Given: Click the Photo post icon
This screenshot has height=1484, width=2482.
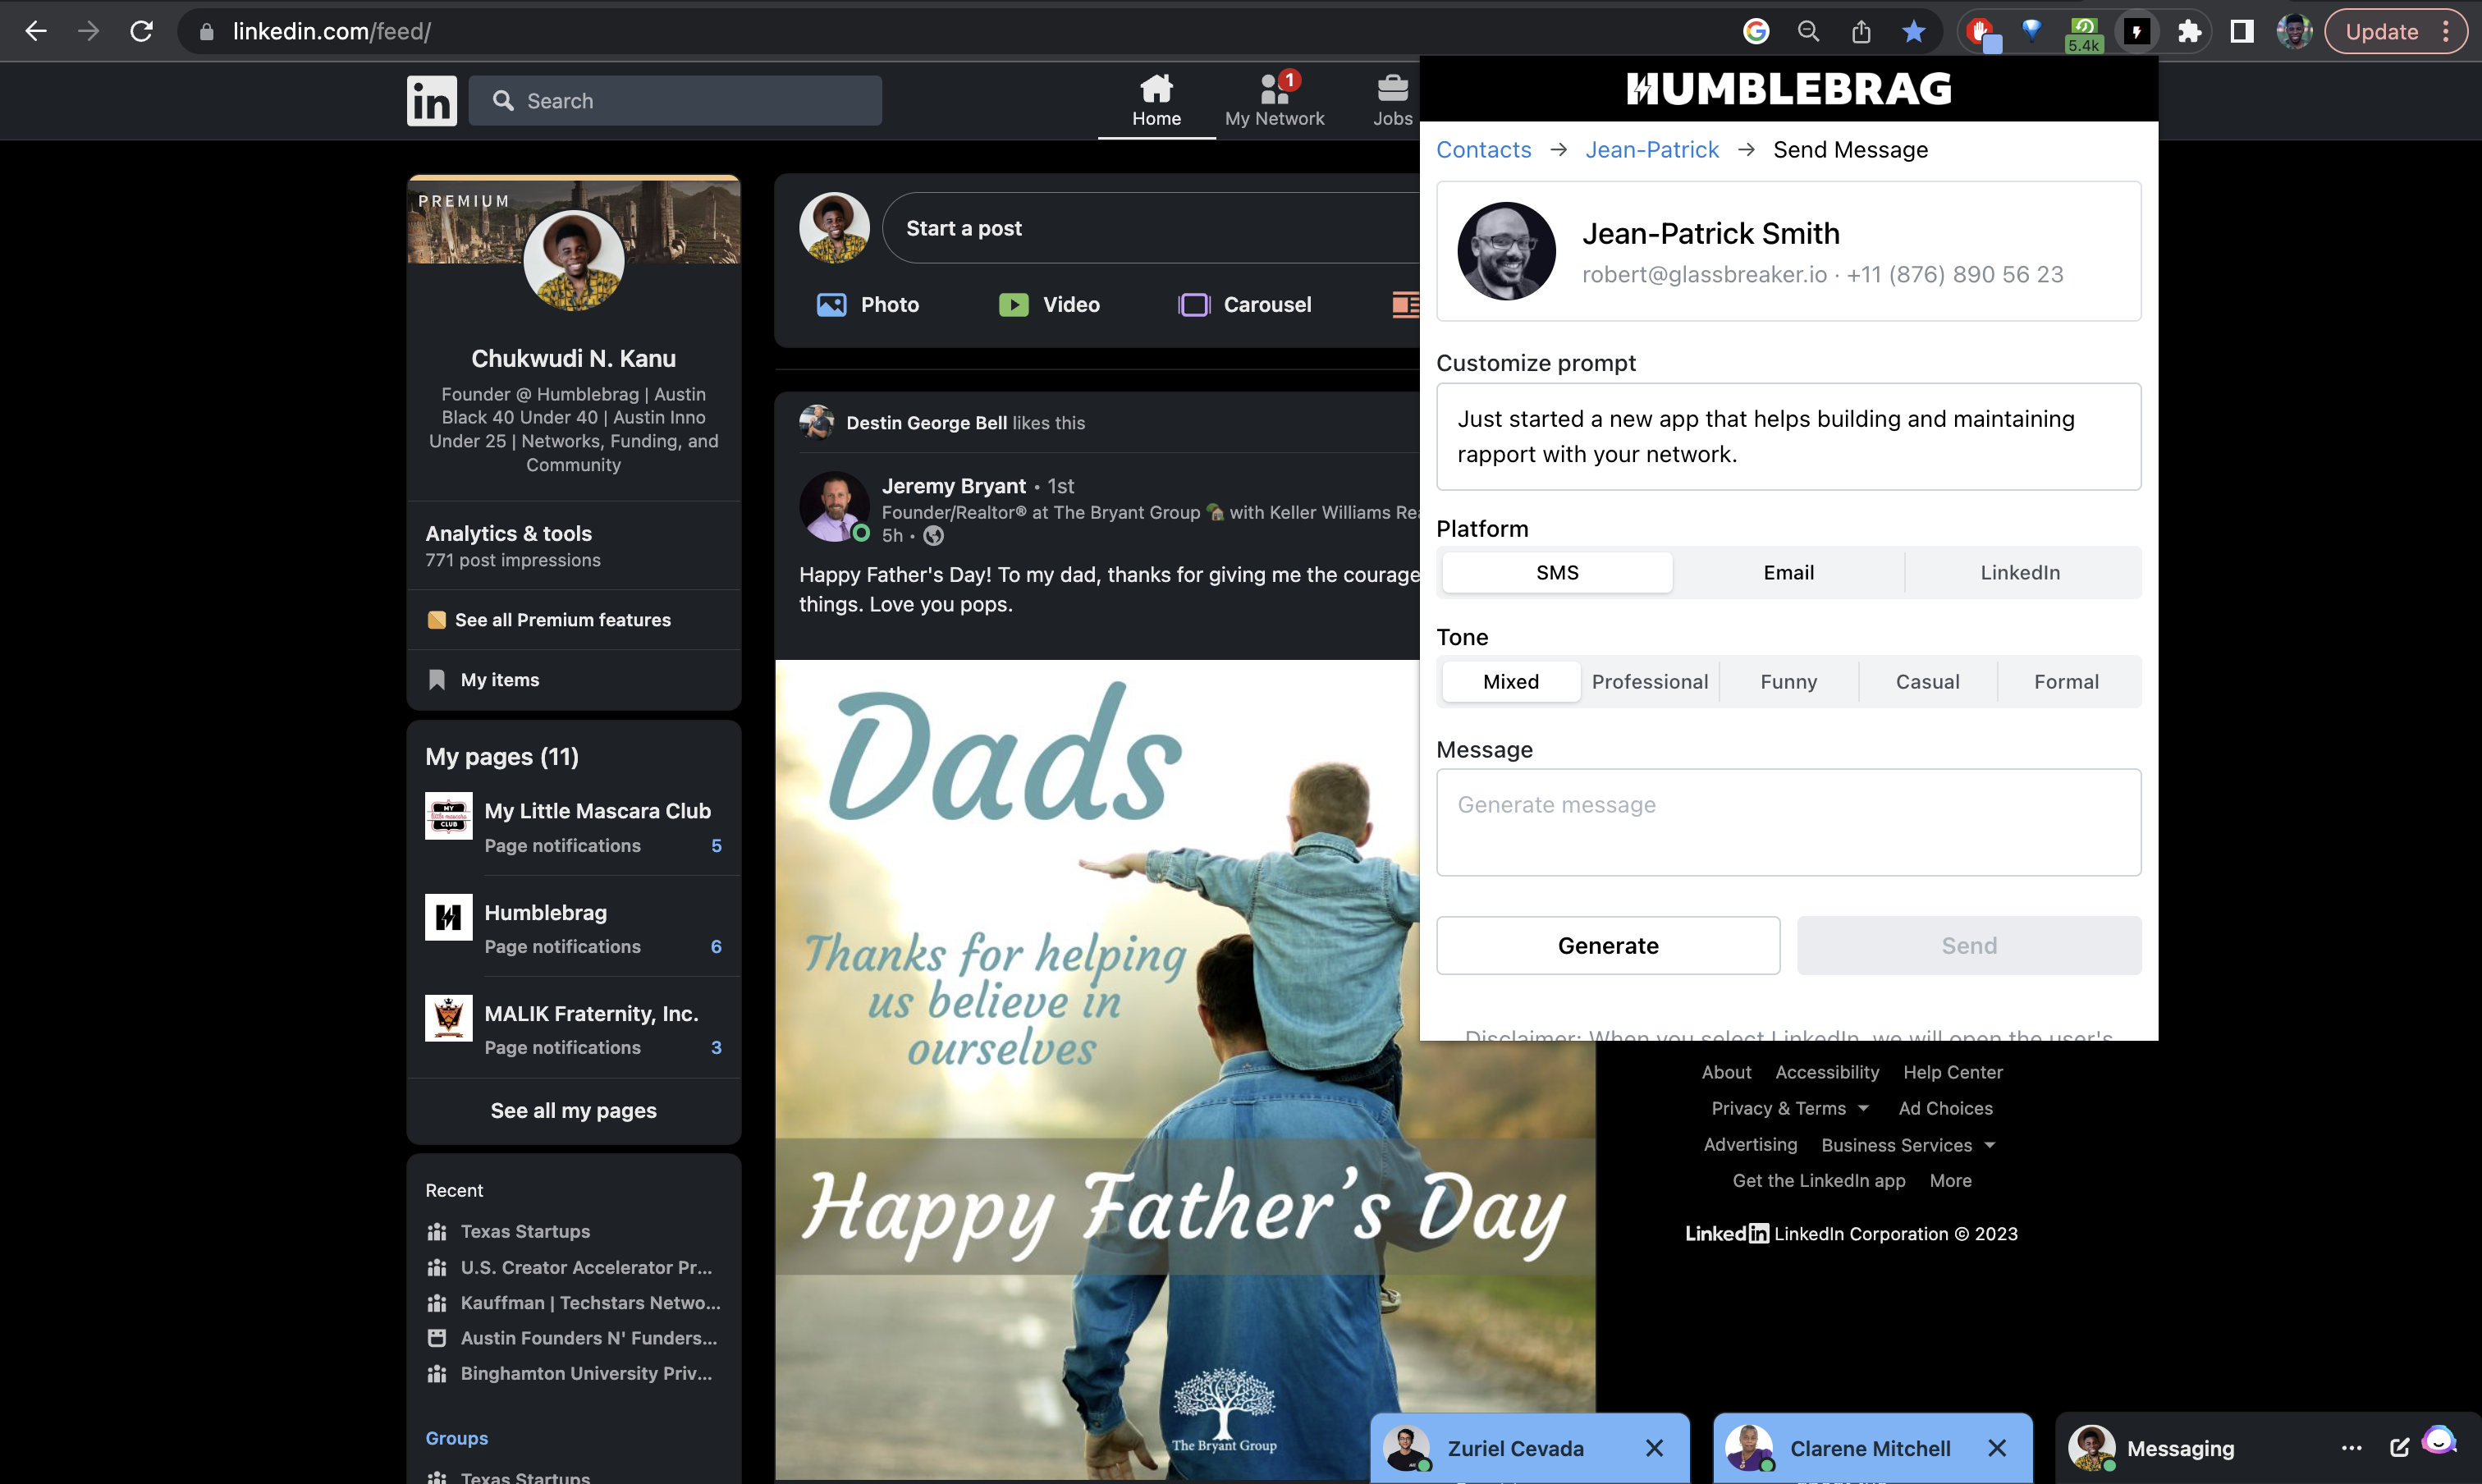Looking at the screenshot, I should [831, 305].
